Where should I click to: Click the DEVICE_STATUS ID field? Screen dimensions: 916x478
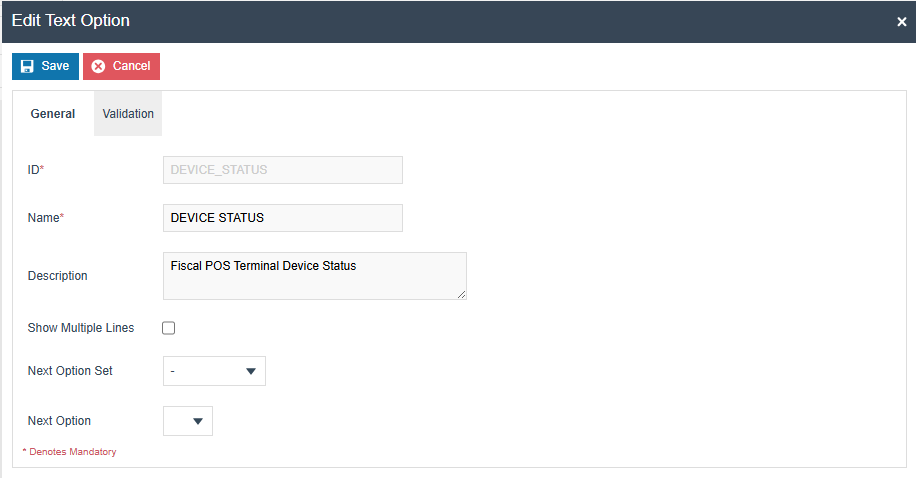click(282, 170)
